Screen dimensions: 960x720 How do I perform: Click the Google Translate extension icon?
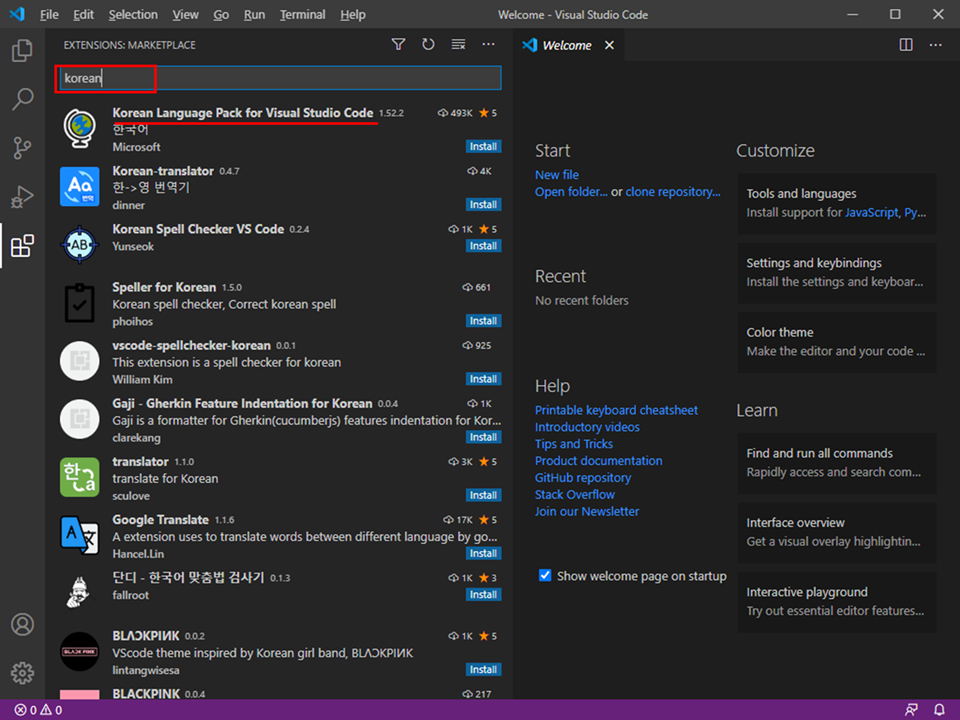click(x=80, y=535)
